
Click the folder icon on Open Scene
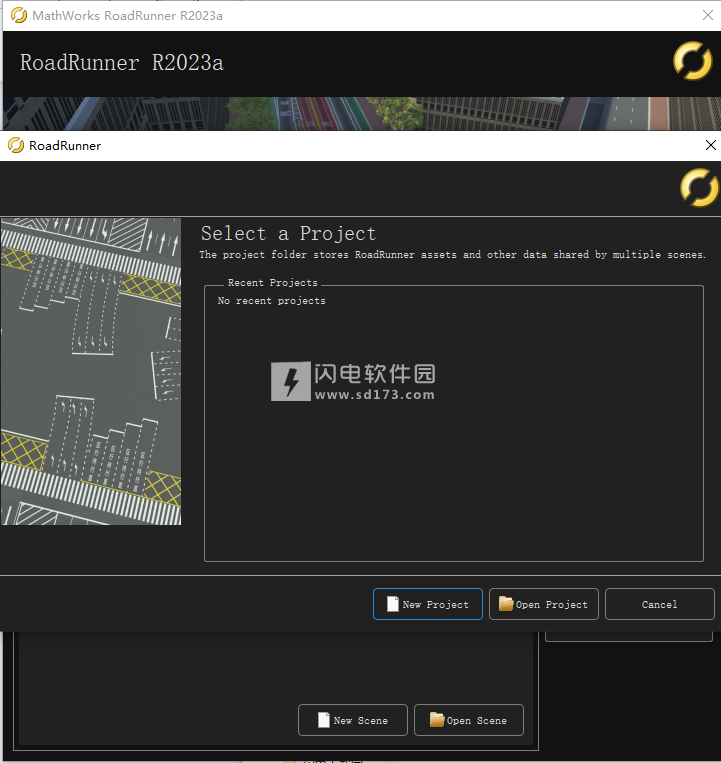point(437,720)
